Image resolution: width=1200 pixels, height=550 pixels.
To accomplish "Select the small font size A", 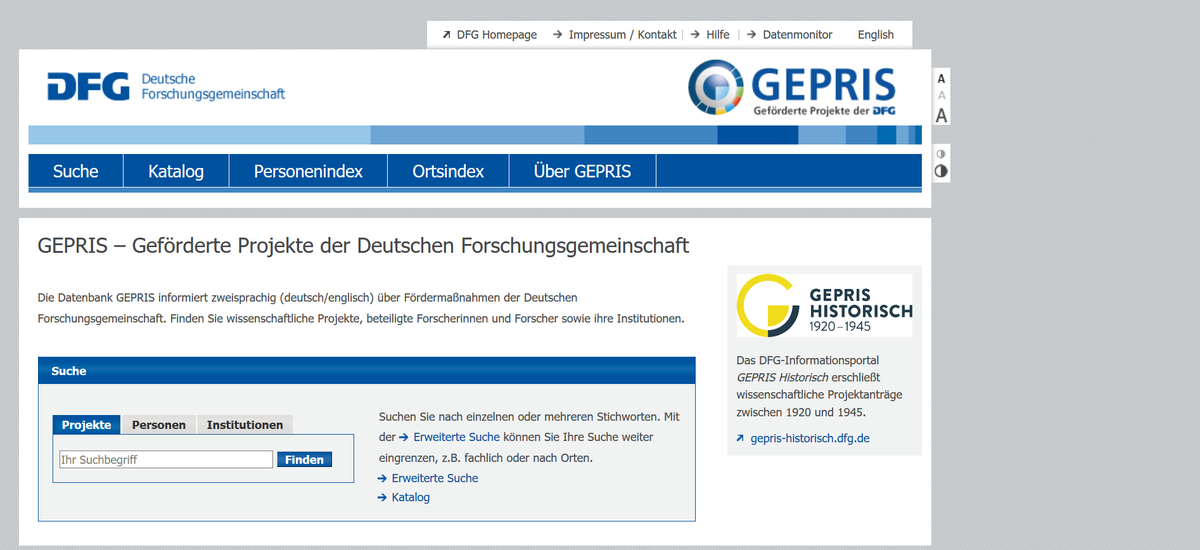I will pyautogui.click(x=941, y=78).
